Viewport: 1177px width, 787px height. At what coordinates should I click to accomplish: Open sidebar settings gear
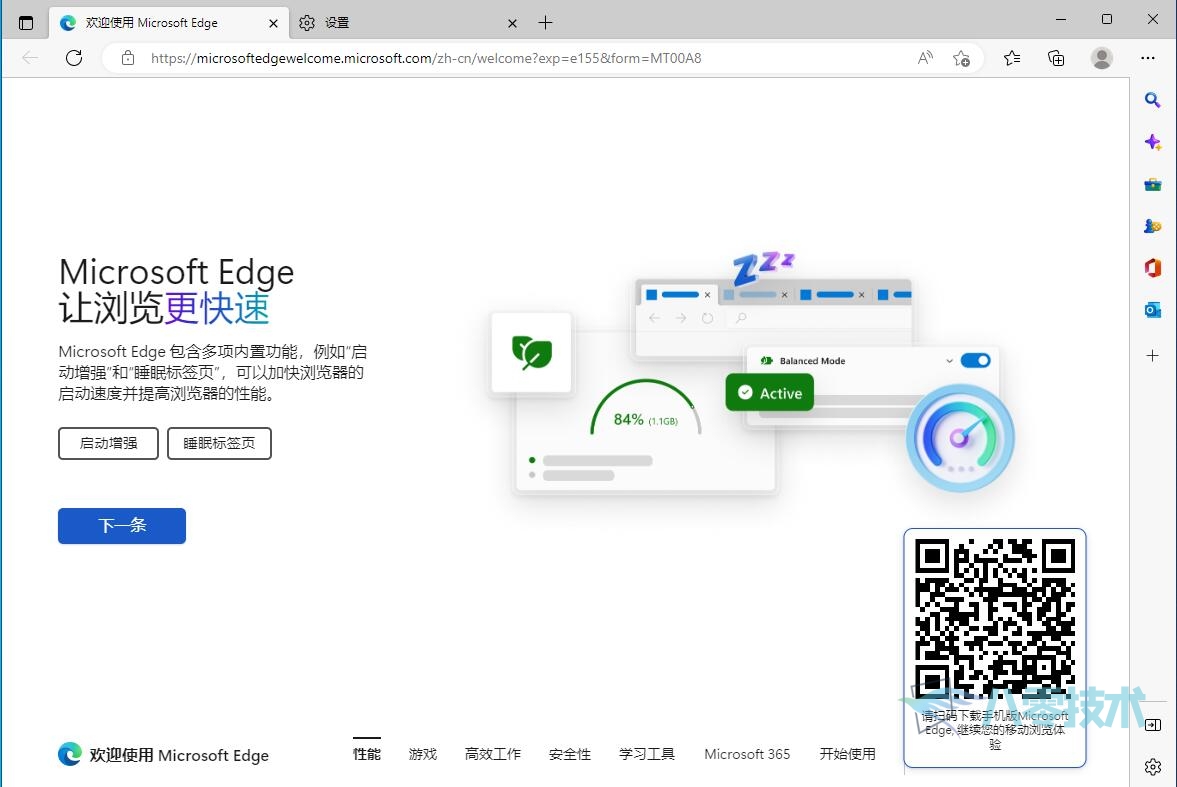click(1152, 767)
